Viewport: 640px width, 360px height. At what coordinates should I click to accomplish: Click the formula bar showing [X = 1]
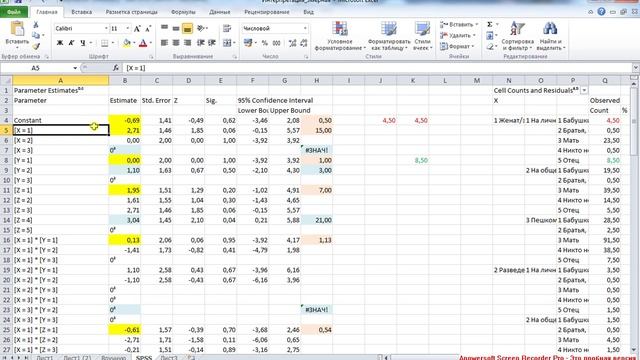click(x=378, y=68)
